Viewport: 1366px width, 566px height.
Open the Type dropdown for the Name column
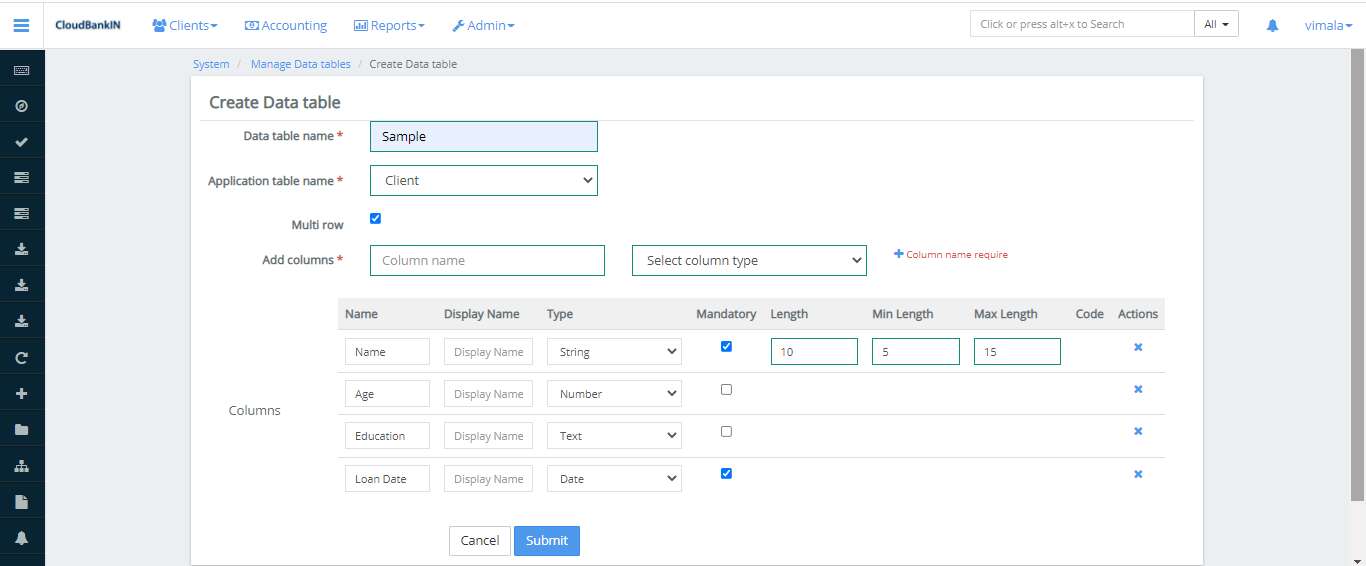pyautogui.click(x=614, y=352)
